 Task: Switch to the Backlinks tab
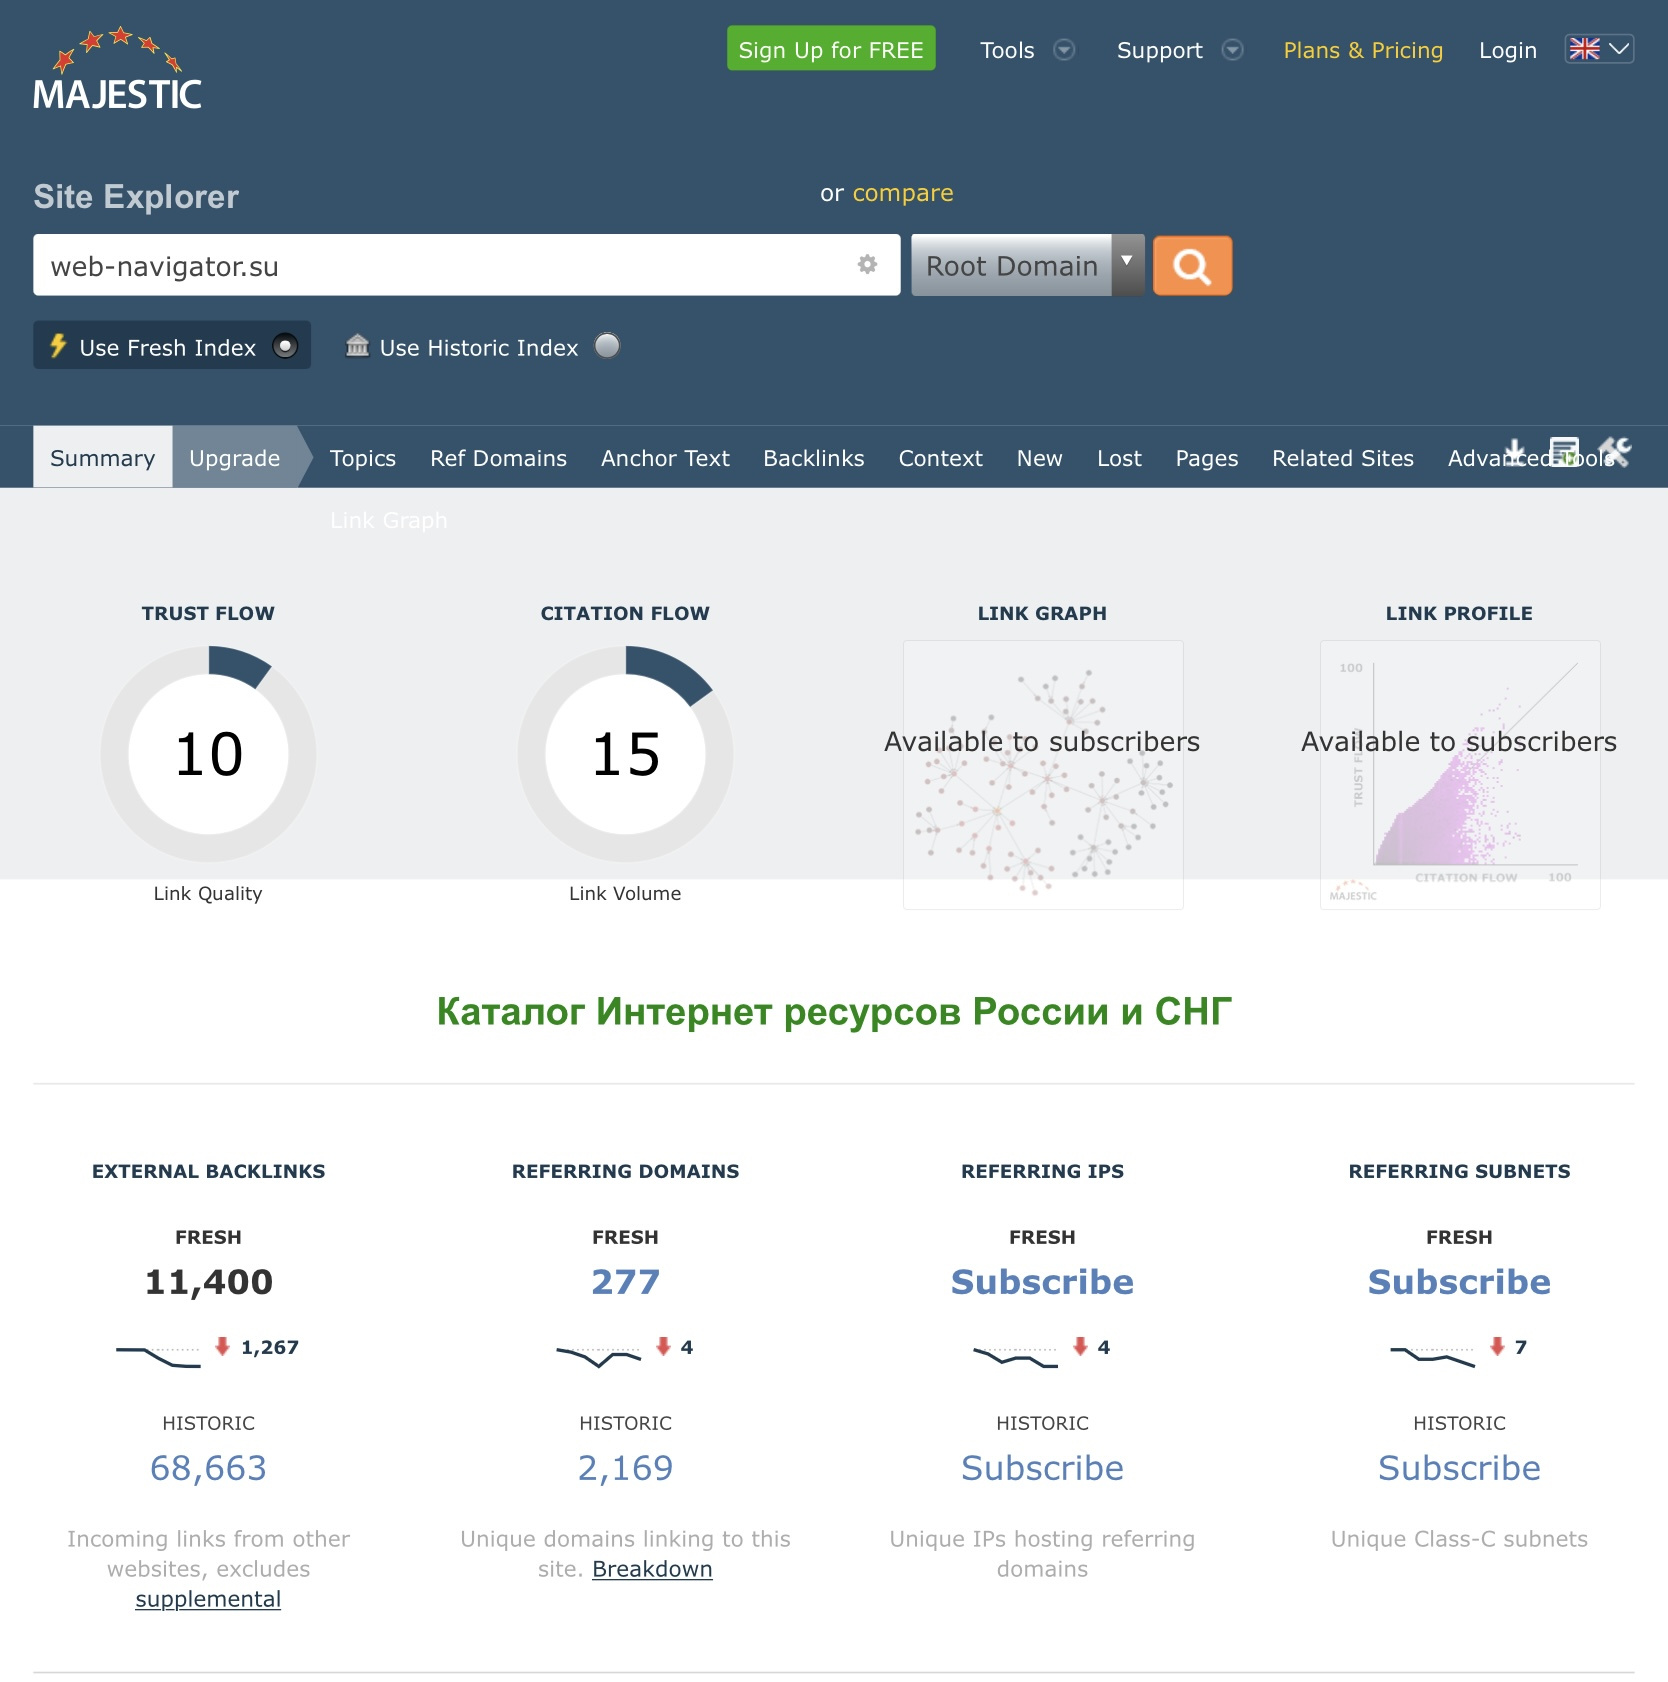[x=813, y=458]
